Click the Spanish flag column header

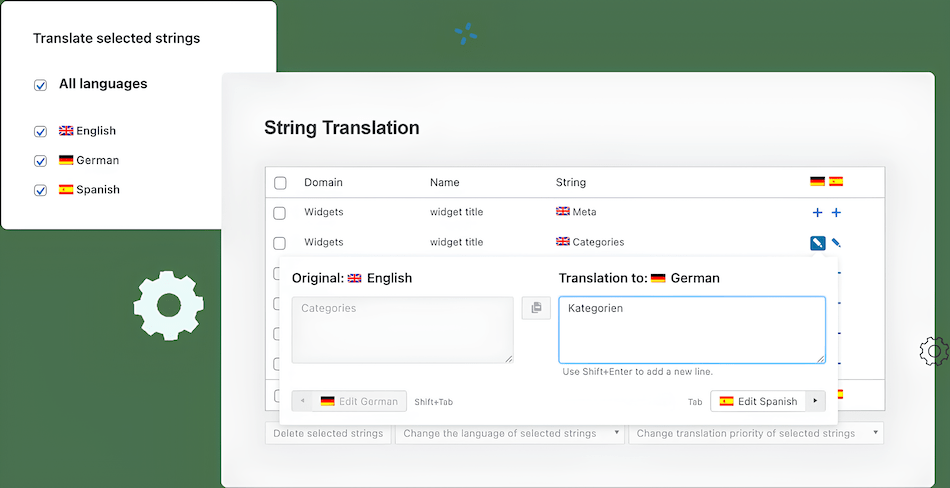point(836,181)
